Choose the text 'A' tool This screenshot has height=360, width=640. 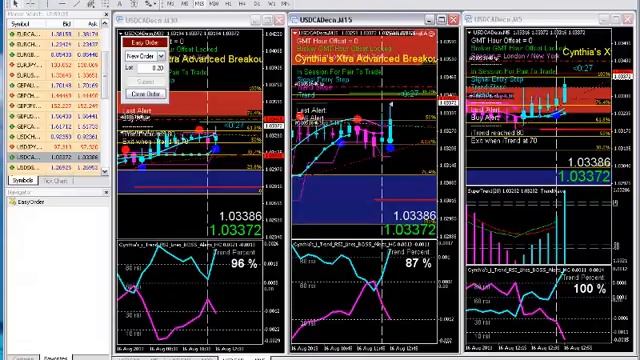(120, 4)
